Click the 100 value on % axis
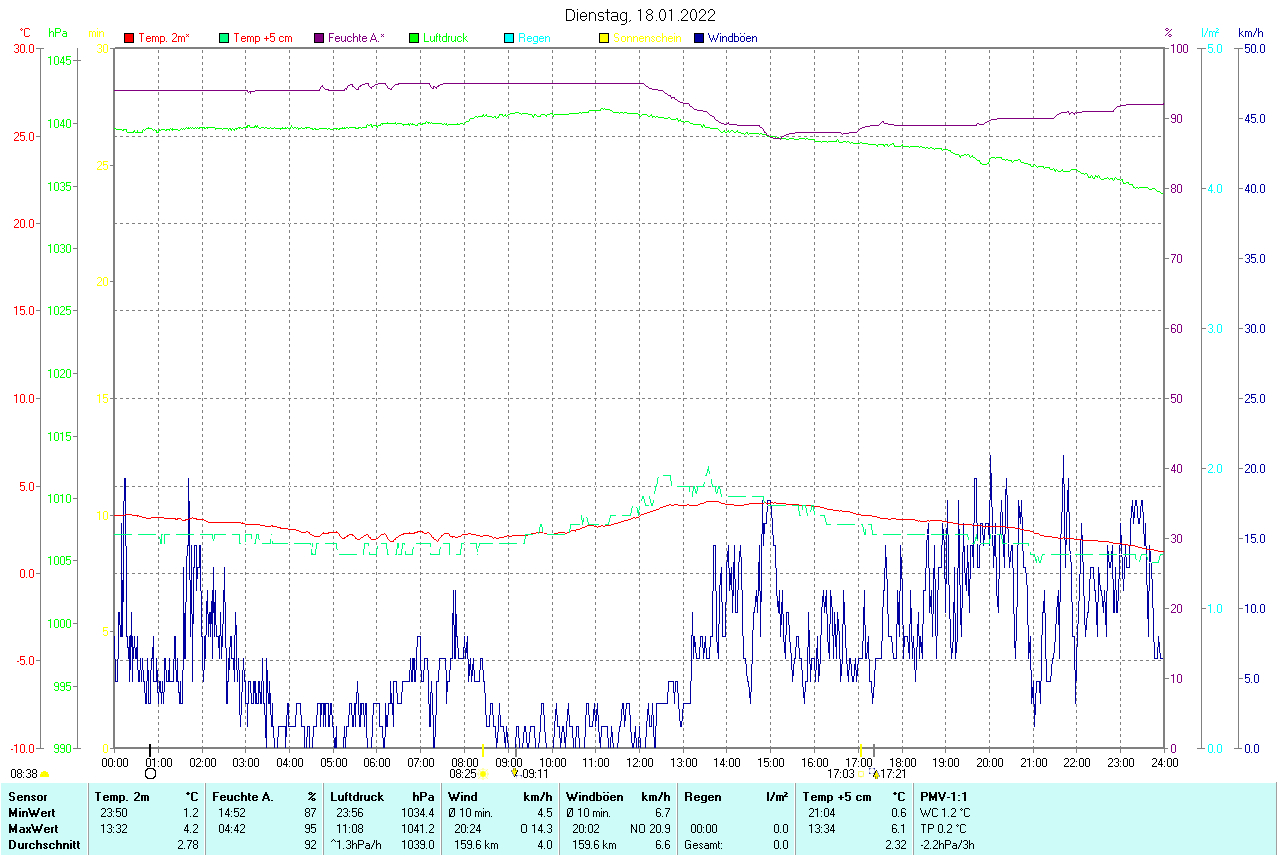 coord(1178,48)
